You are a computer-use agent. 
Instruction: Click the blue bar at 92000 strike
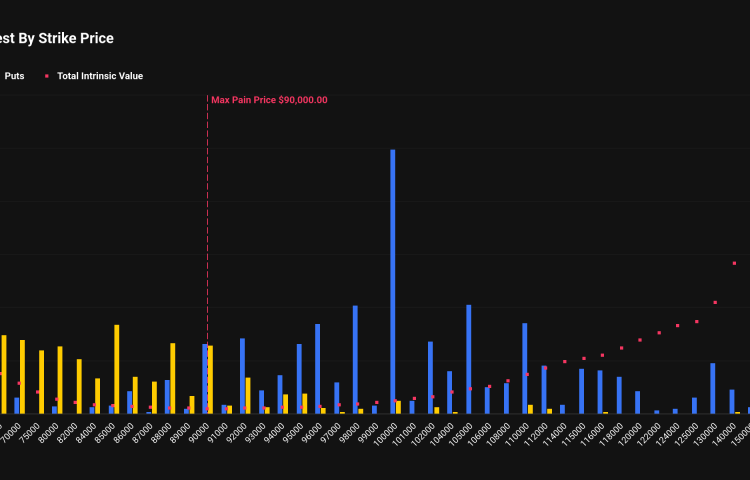[242, 376]
